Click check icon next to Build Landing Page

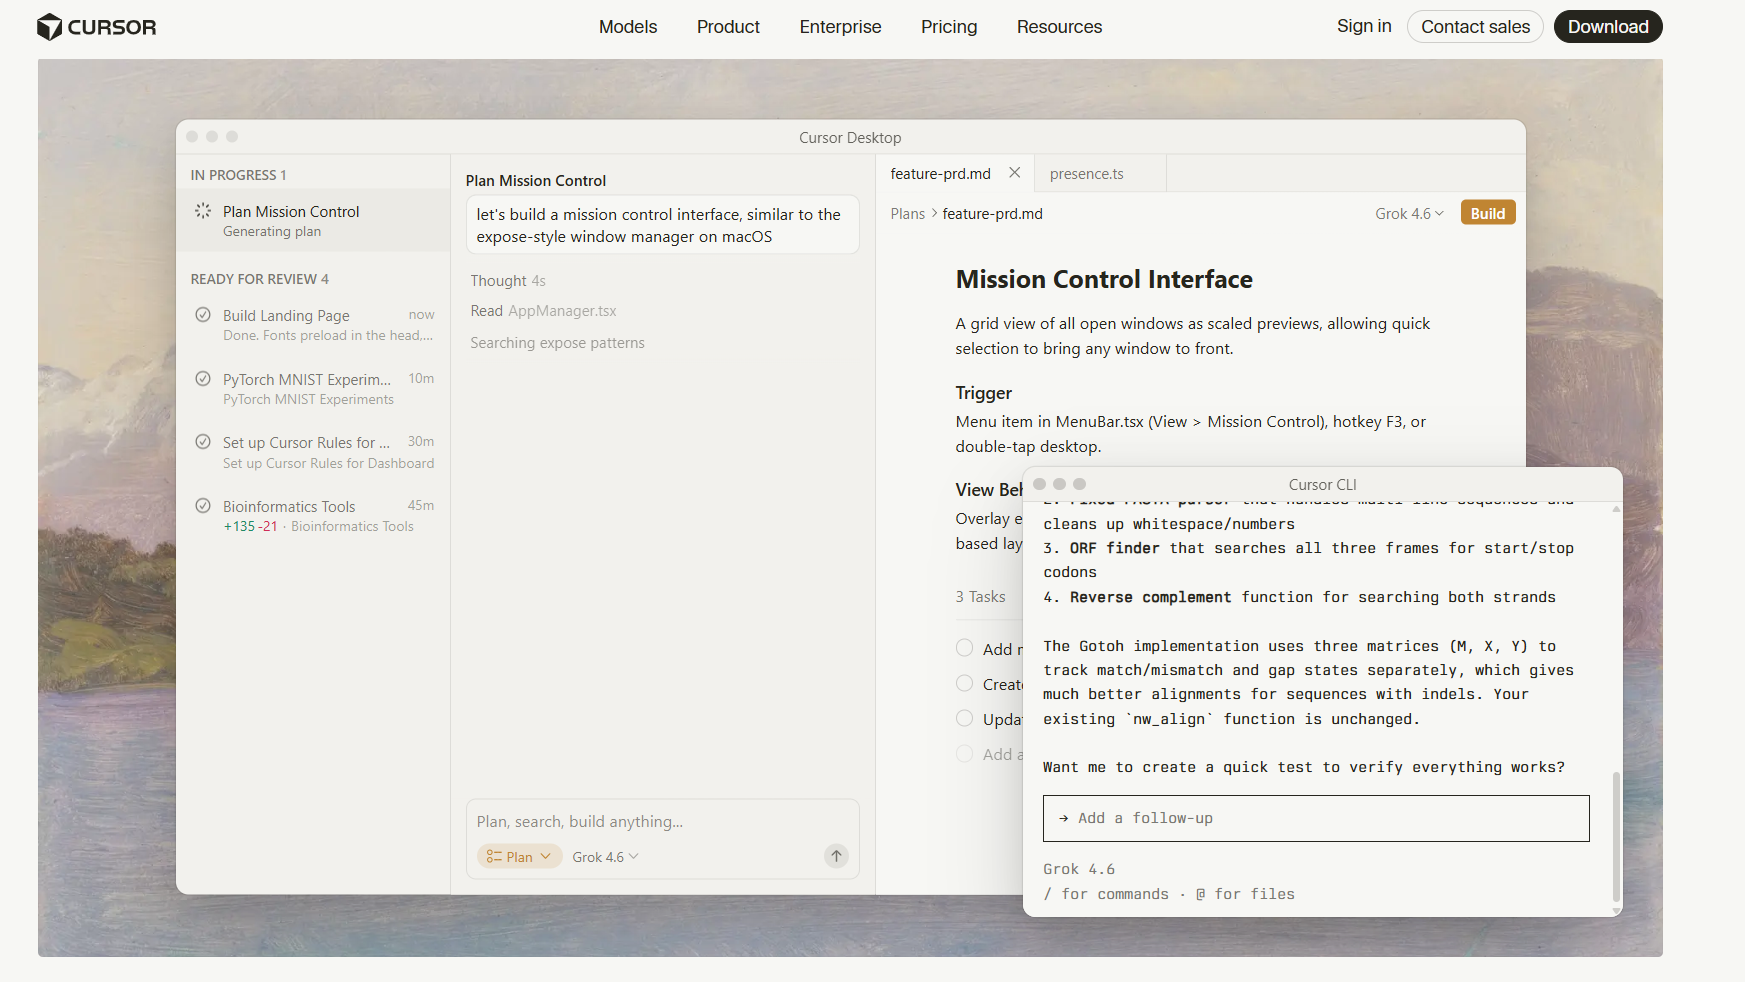pos(203,315)
